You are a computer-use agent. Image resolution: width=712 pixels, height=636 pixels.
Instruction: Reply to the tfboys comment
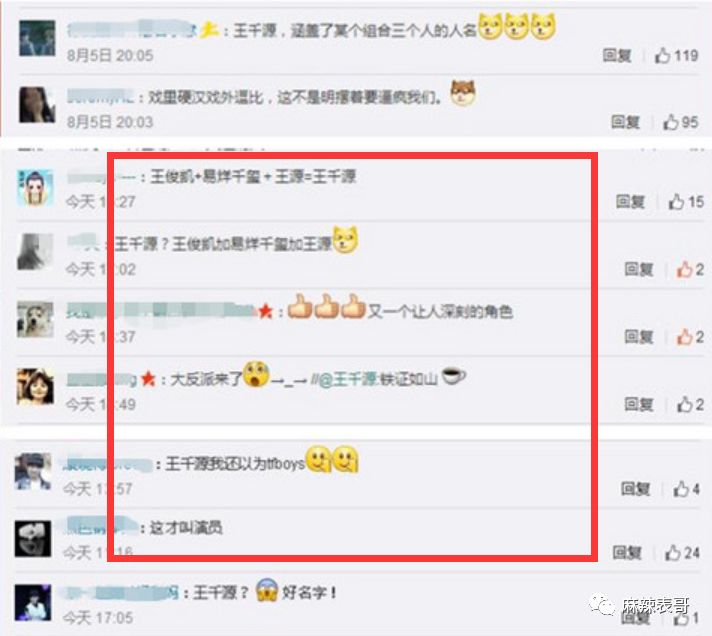pyautogui.click(x=635, y=489)
